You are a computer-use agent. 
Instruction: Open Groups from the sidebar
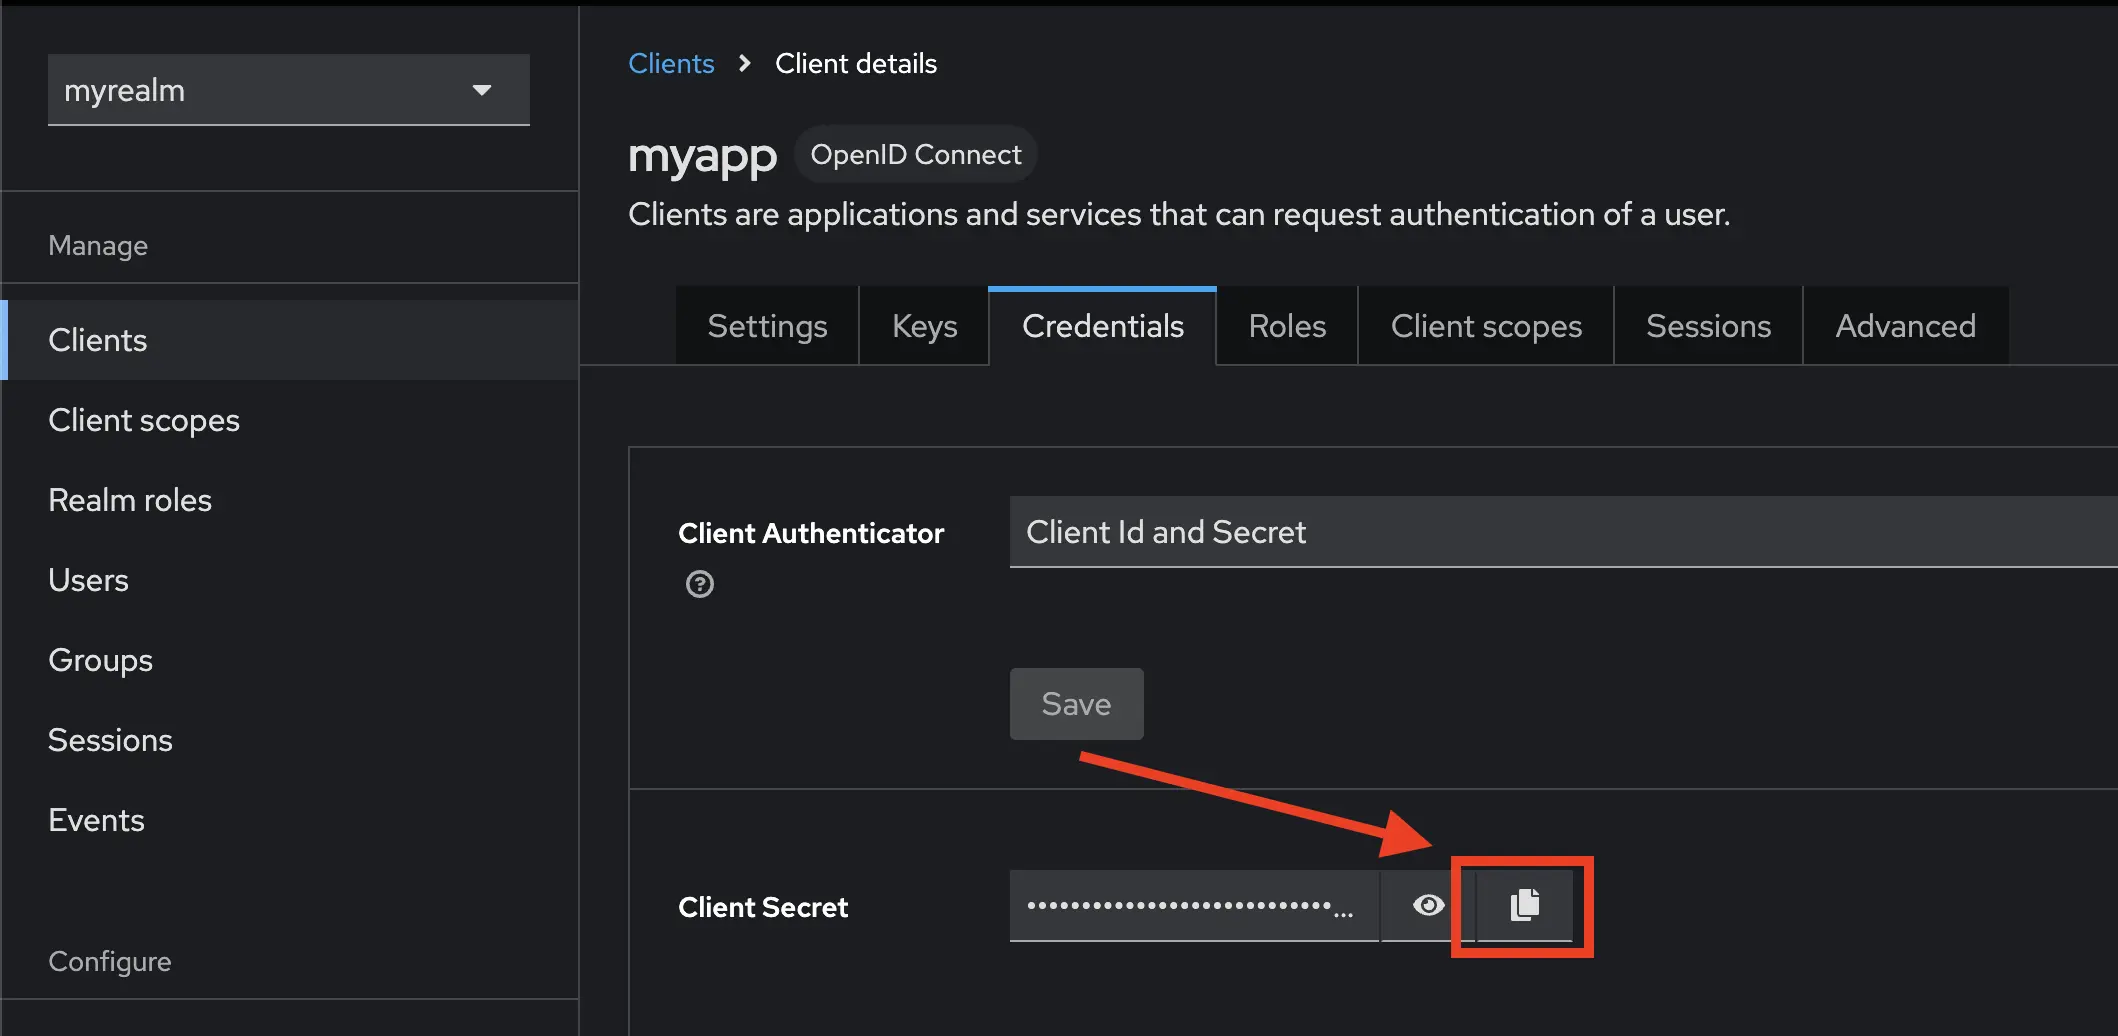[100, 660]
